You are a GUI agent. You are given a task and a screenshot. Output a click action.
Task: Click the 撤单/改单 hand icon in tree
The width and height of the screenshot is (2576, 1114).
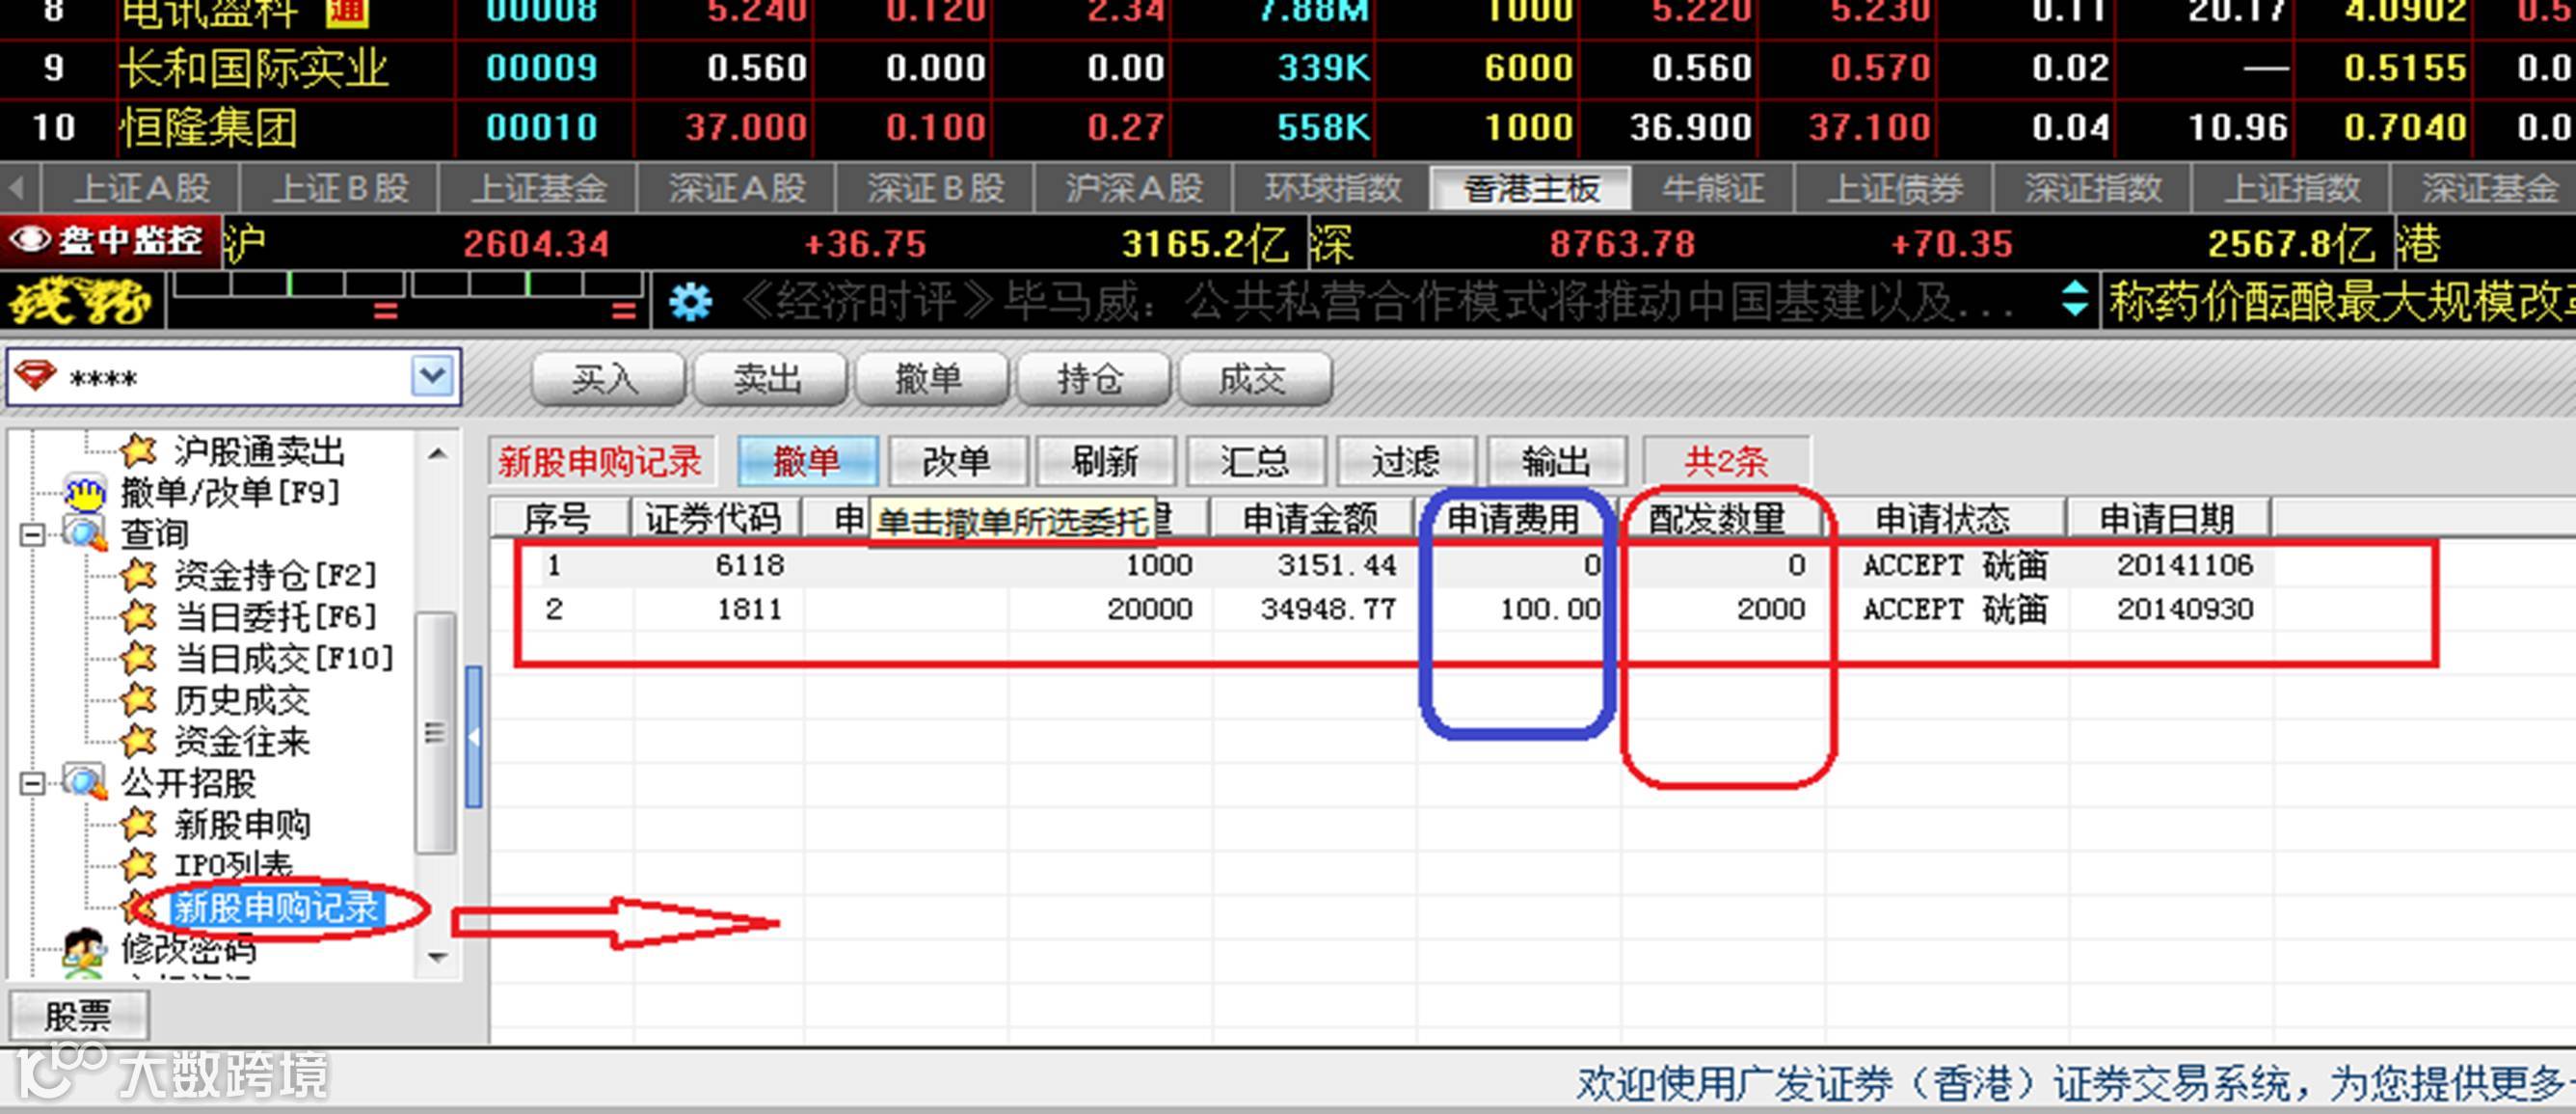(86, 492)
